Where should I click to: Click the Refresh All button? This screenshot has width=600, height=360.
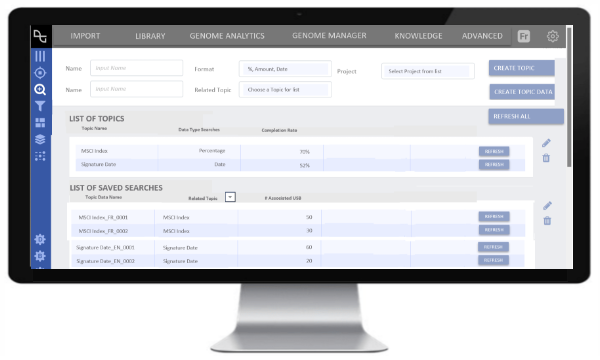click(526, 116)
